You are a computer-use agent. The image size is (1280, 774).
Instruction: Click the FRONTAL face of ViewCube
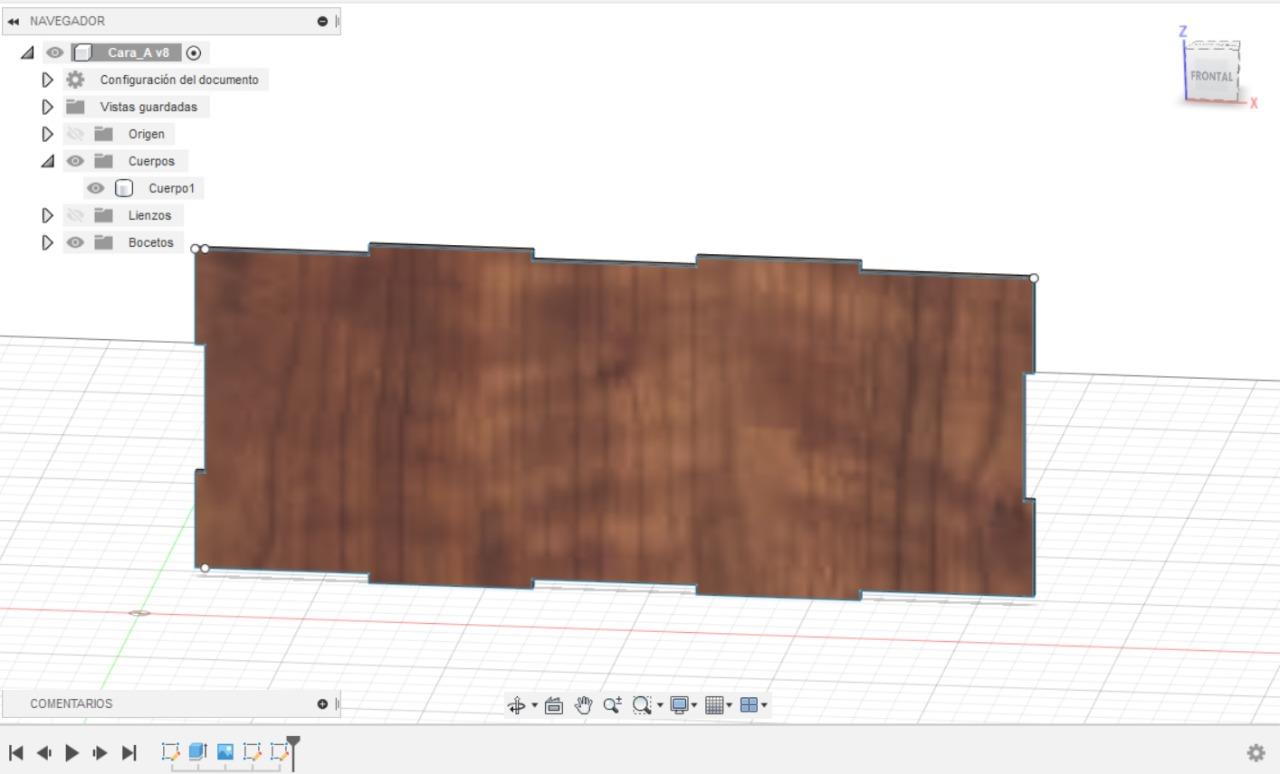tap(1212, 76)
